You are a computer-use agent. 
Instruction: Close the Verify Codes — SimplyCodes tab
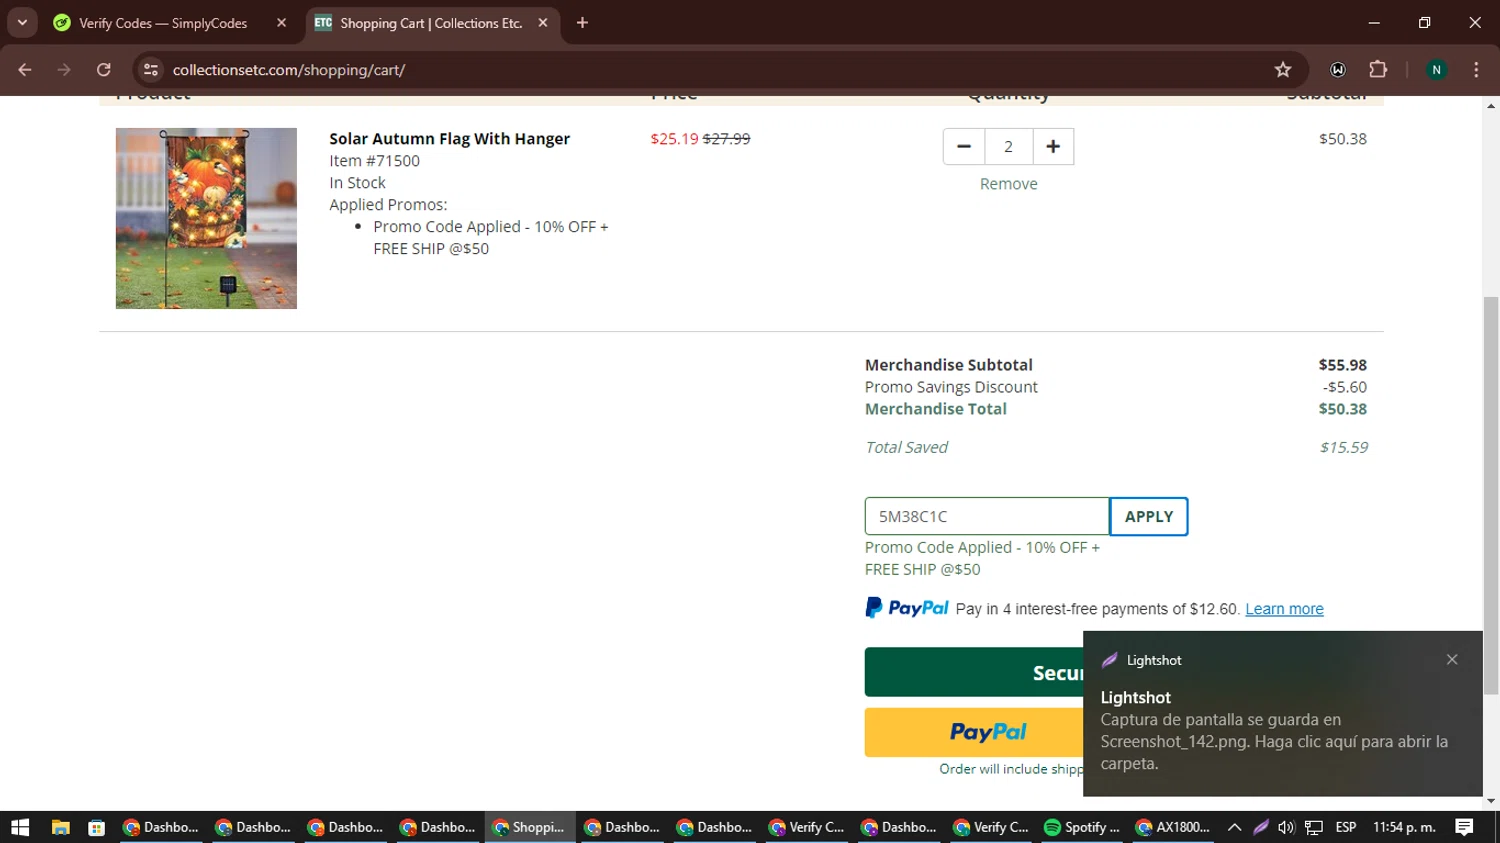coord(281,22)
